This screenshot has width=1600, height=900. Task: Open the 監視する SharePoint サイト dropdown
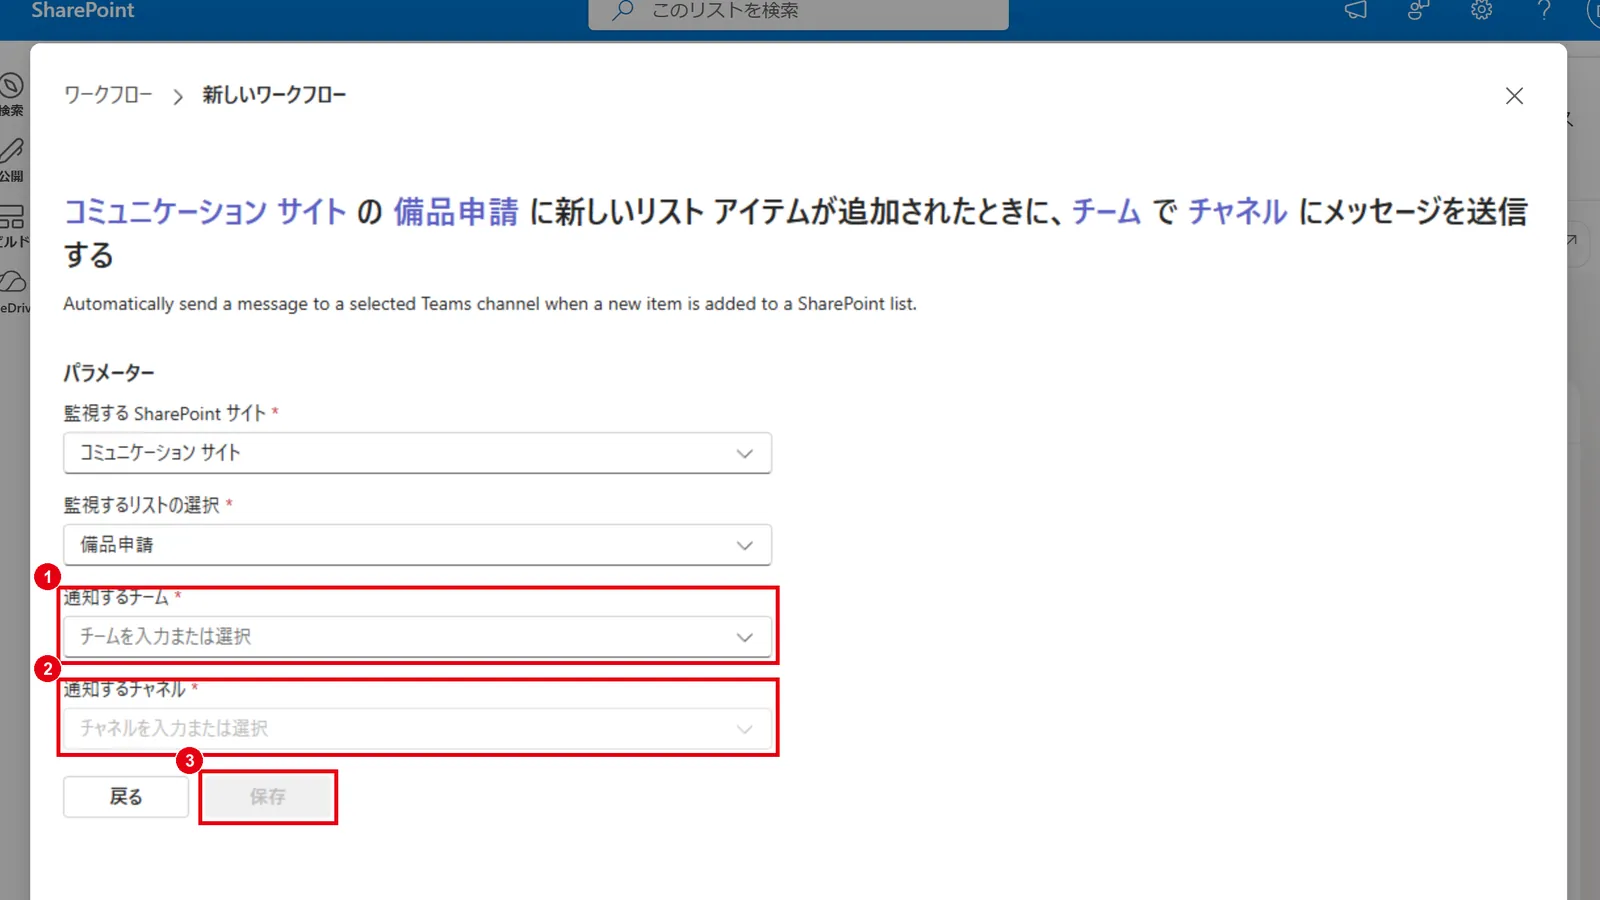(417, 453)
